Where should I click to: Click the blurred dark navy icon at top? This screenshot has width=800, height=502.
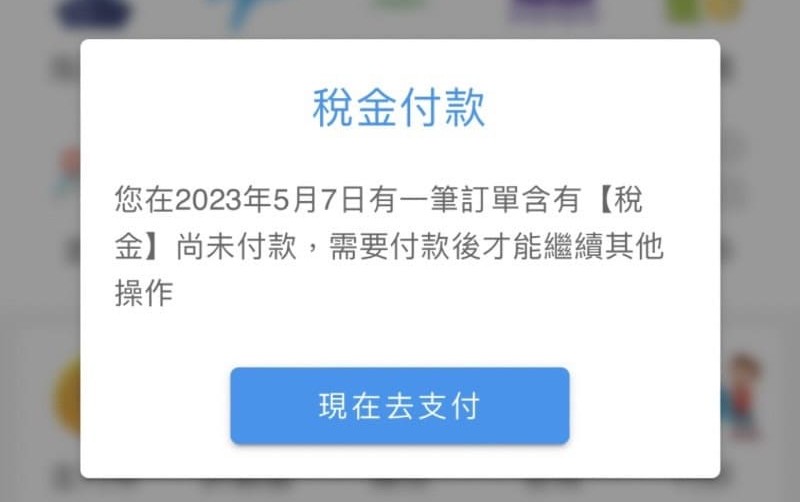coord(94,13)
